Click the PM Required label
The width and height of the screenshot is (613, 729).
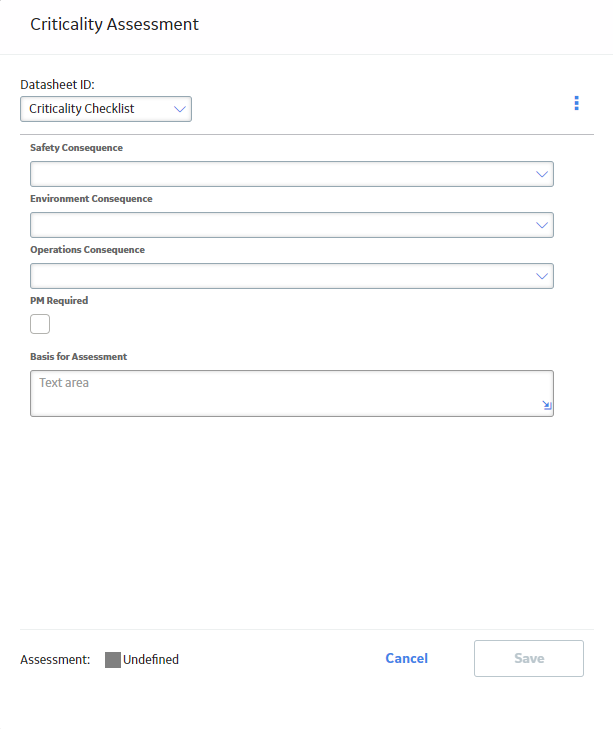click(59, 301)
